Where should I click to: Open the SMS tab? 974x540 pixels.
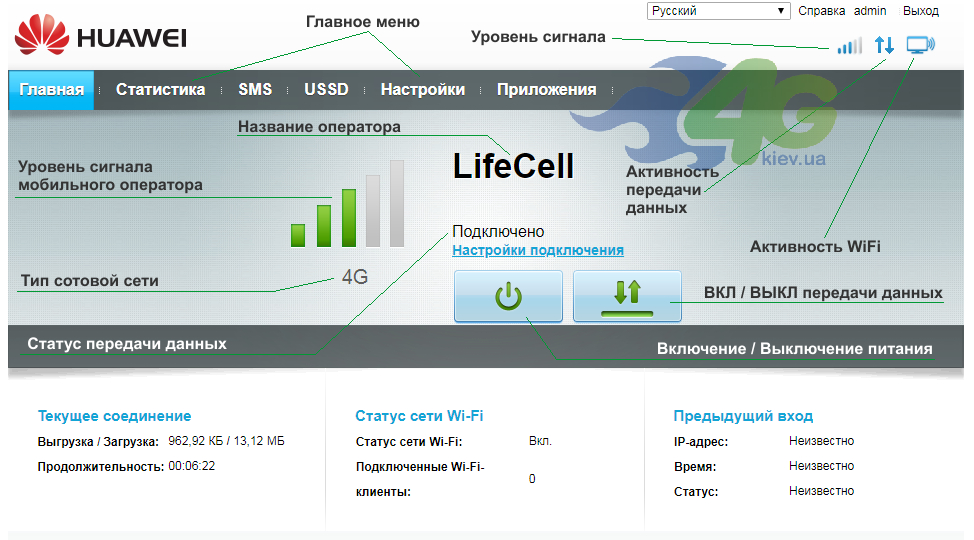point(255,89)
